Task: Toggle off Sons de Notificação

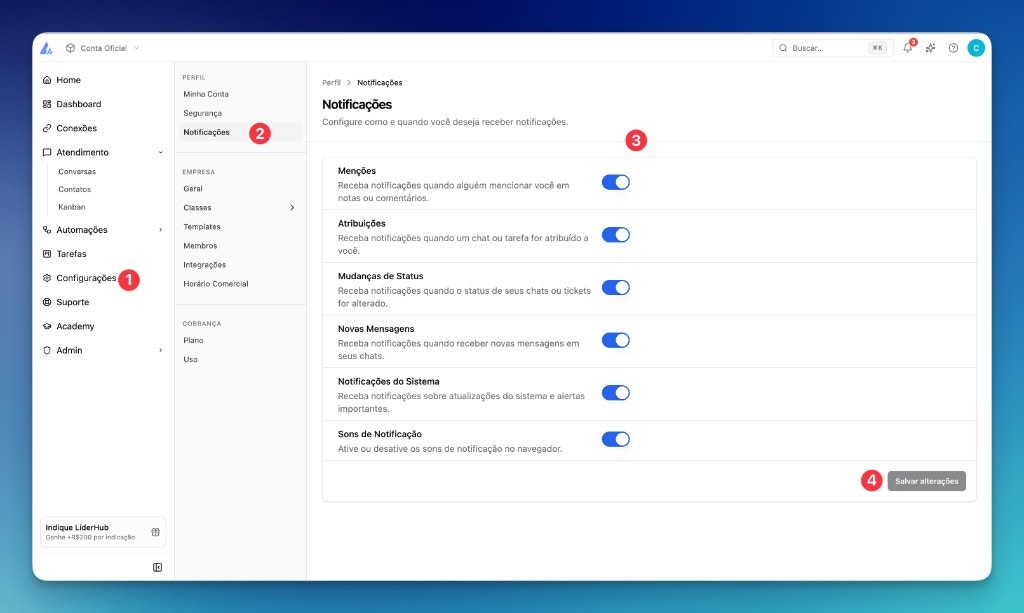Action: click(617, 439)
